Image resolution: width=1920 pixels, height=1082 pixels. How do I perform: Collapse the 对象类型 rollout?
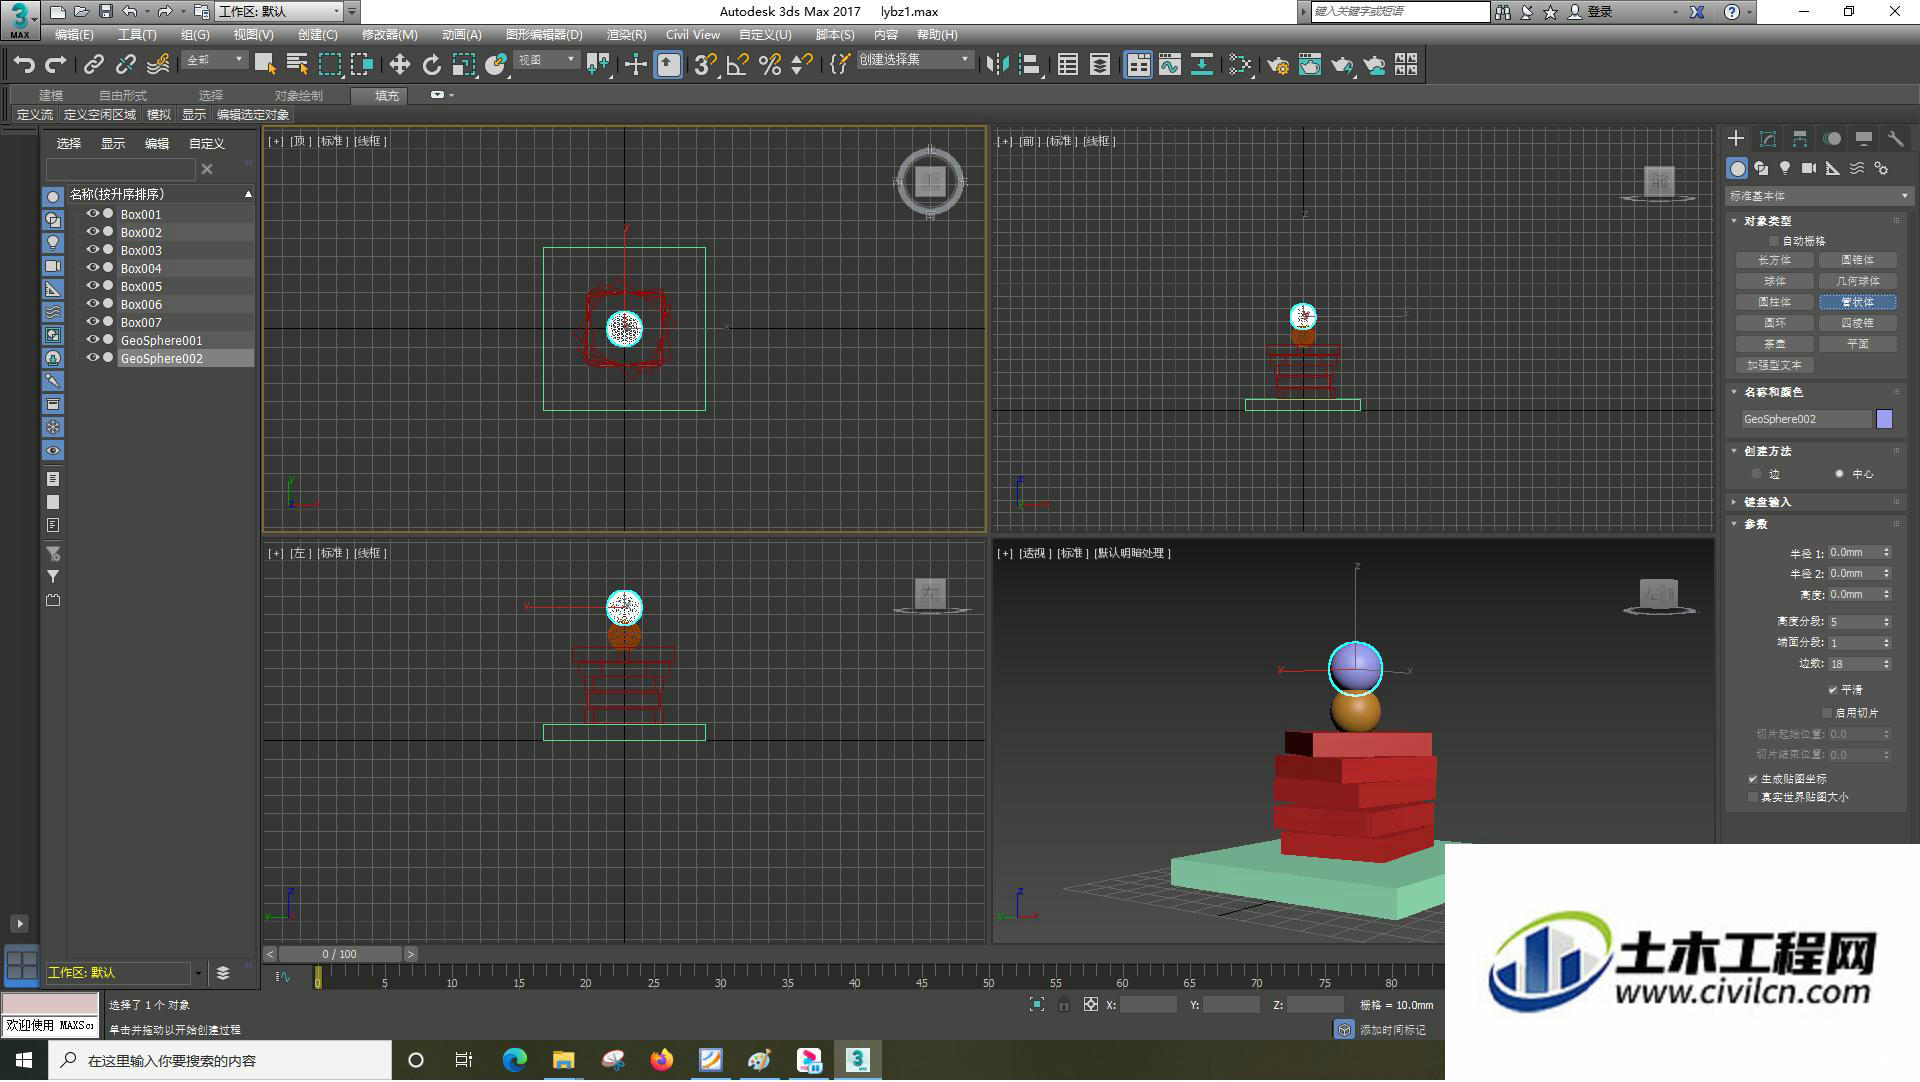pyautogui.click(x=1768, y=221)
